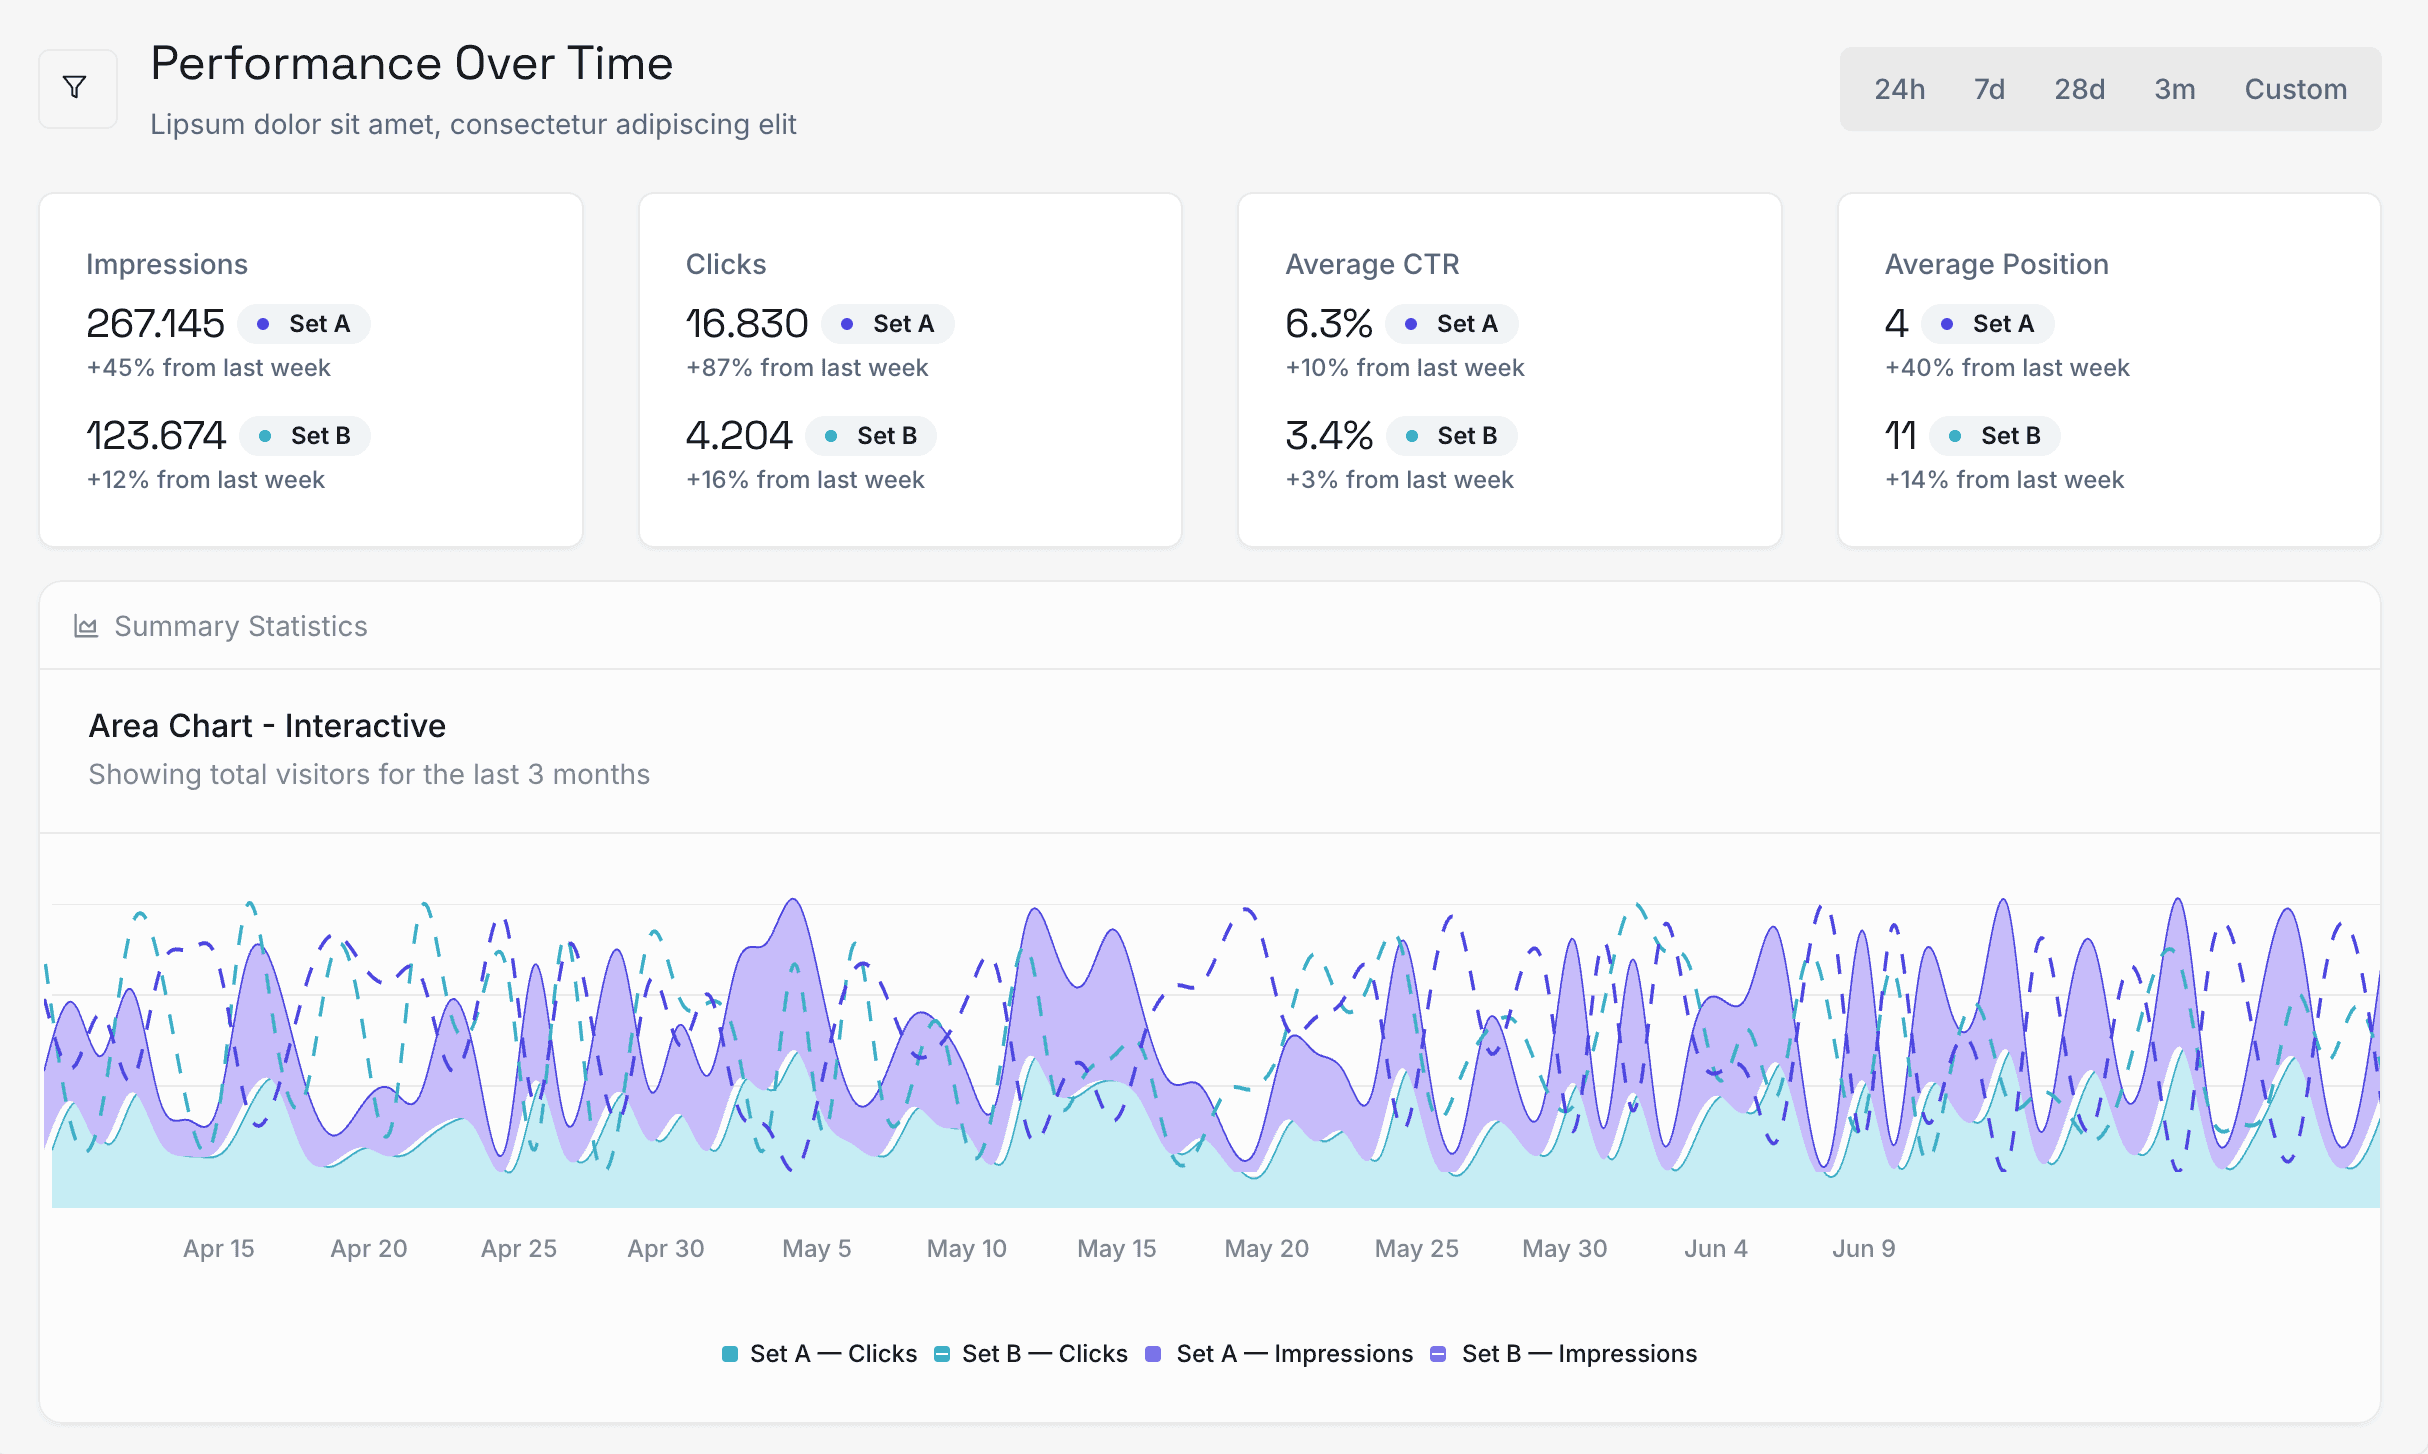Select the 24h time range tab
This screenshot has width=2428, height=1454.
[x=1899, y=89]
